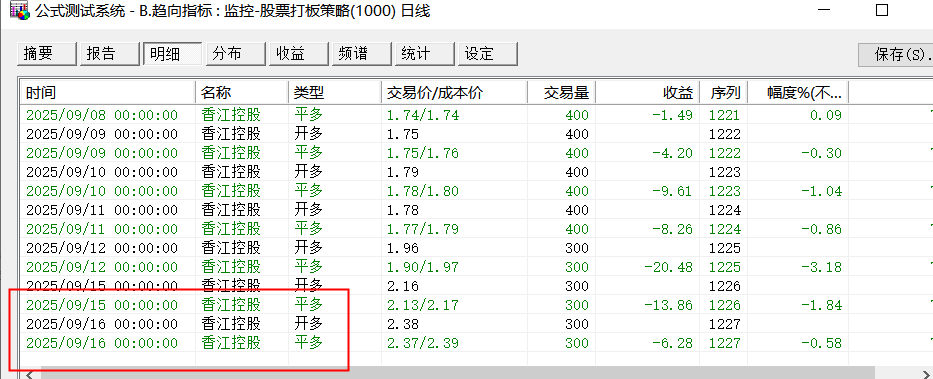Select the 2025/09/08 平多 row date
Image resolution: width=933 pixels, height=379 pixels.
[x=102, y=115]
